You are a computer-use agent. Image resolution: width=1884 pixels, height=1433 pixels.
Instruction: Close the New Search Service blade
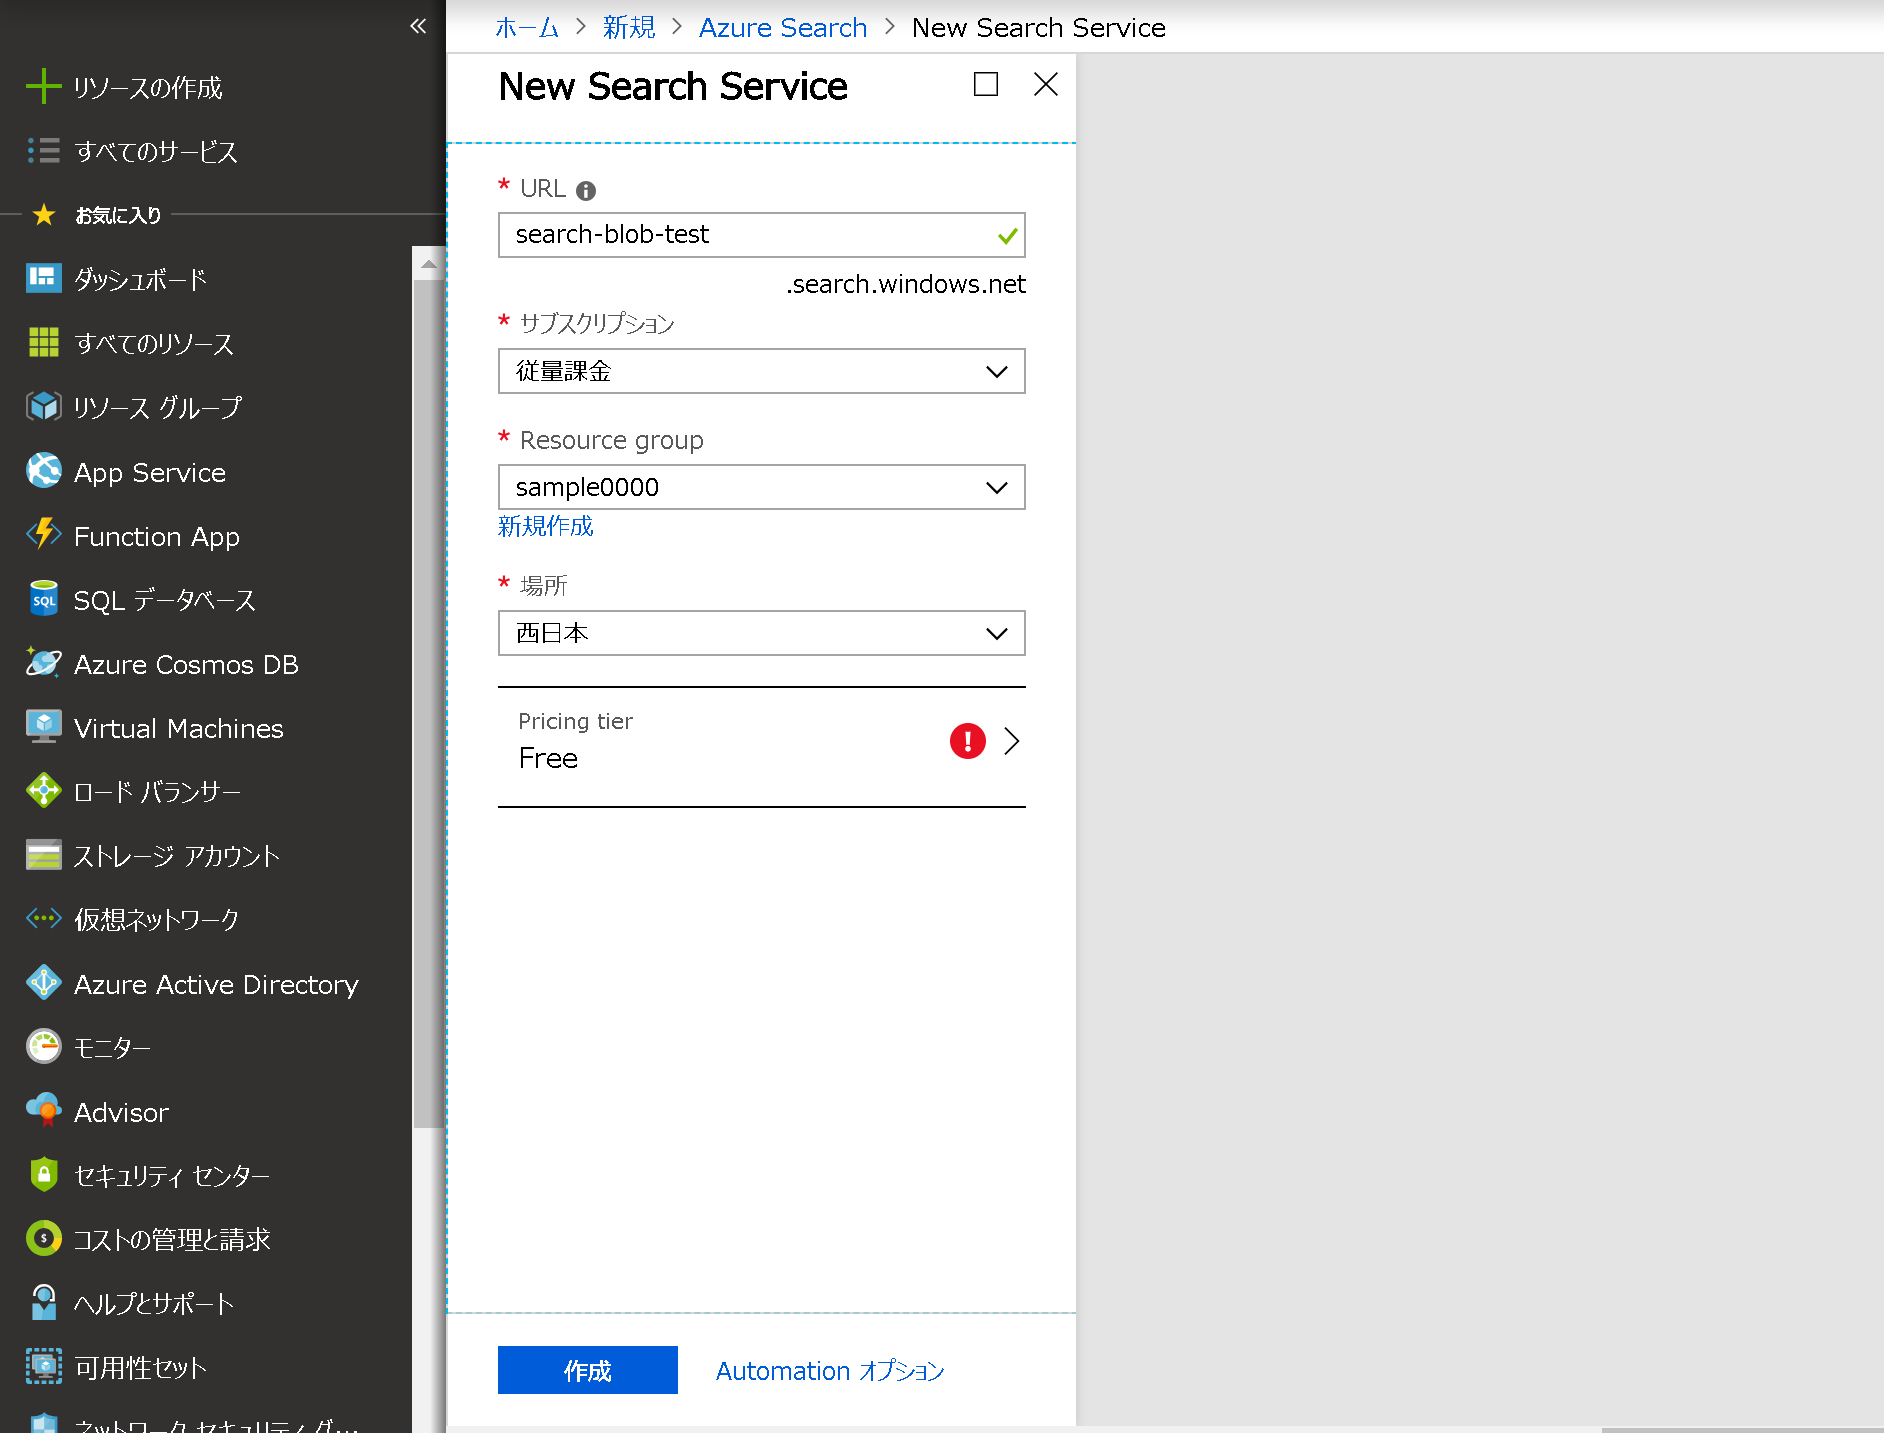pos(1046,84)
